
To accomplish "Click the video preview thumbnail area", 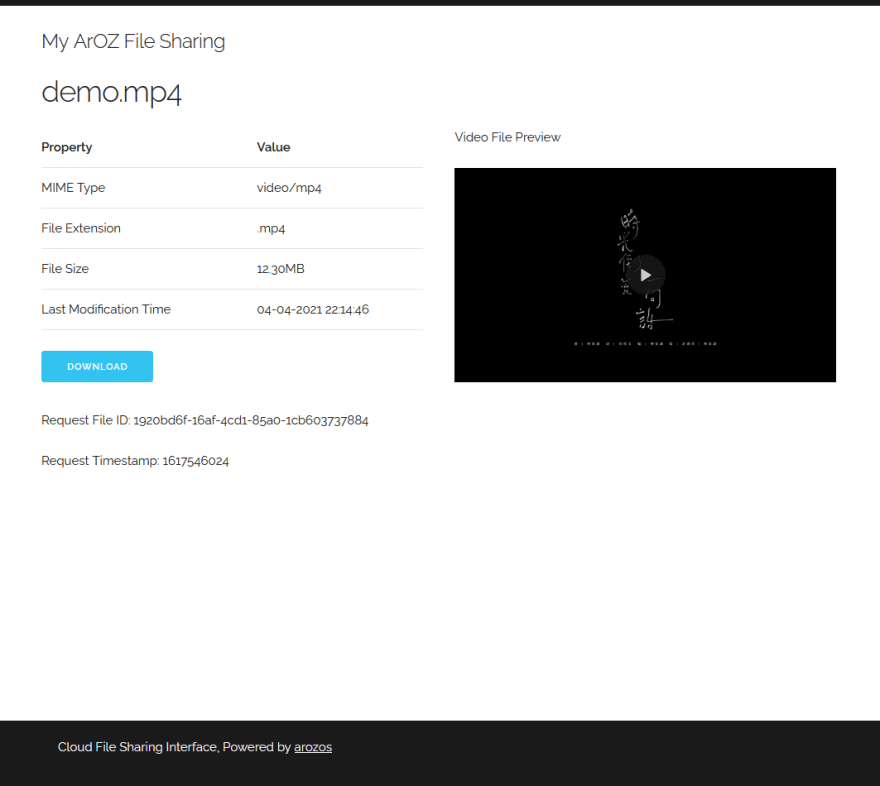I will point(645,275).
